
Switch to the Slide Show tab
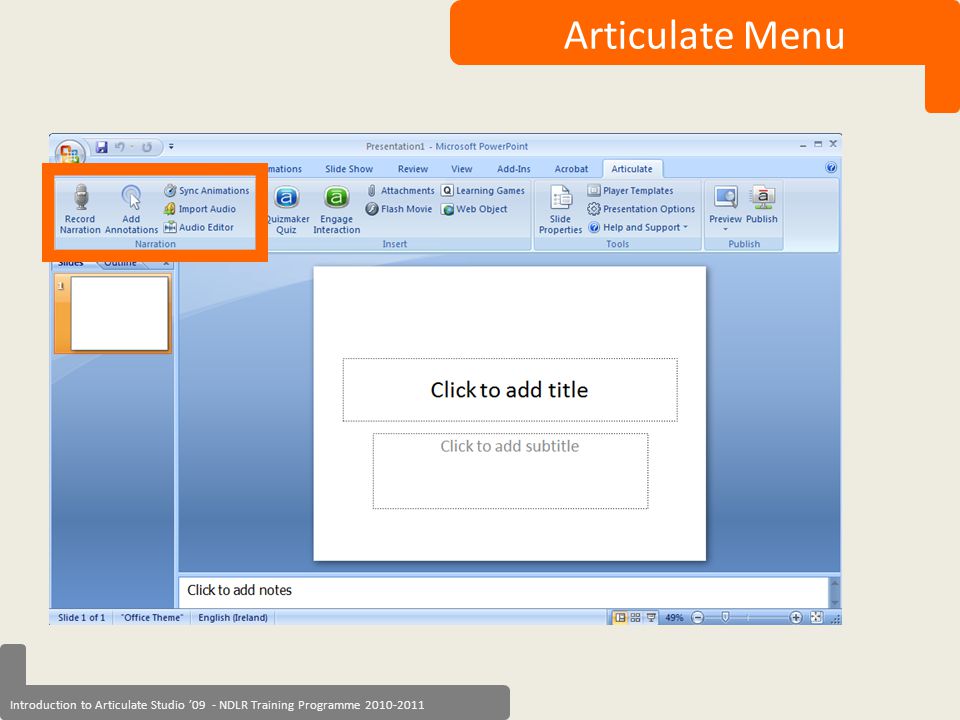pyautogui.click(x=349, y=169)
